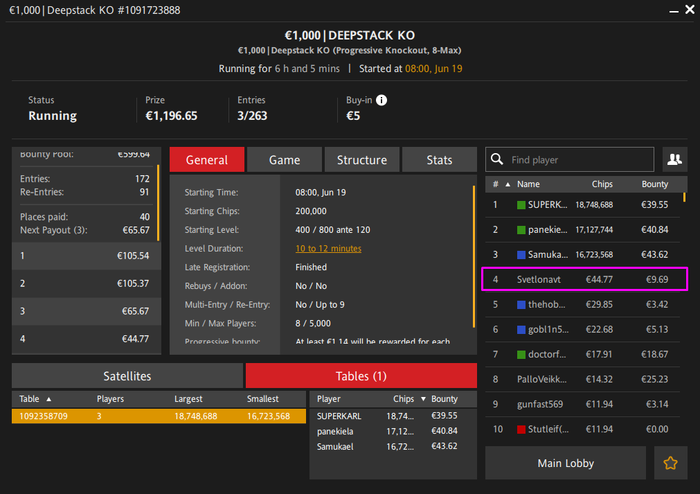This screenshot has height=494, width=700.
Task: Sort ranking by Name column header
Action: click(x=528, y=184)
